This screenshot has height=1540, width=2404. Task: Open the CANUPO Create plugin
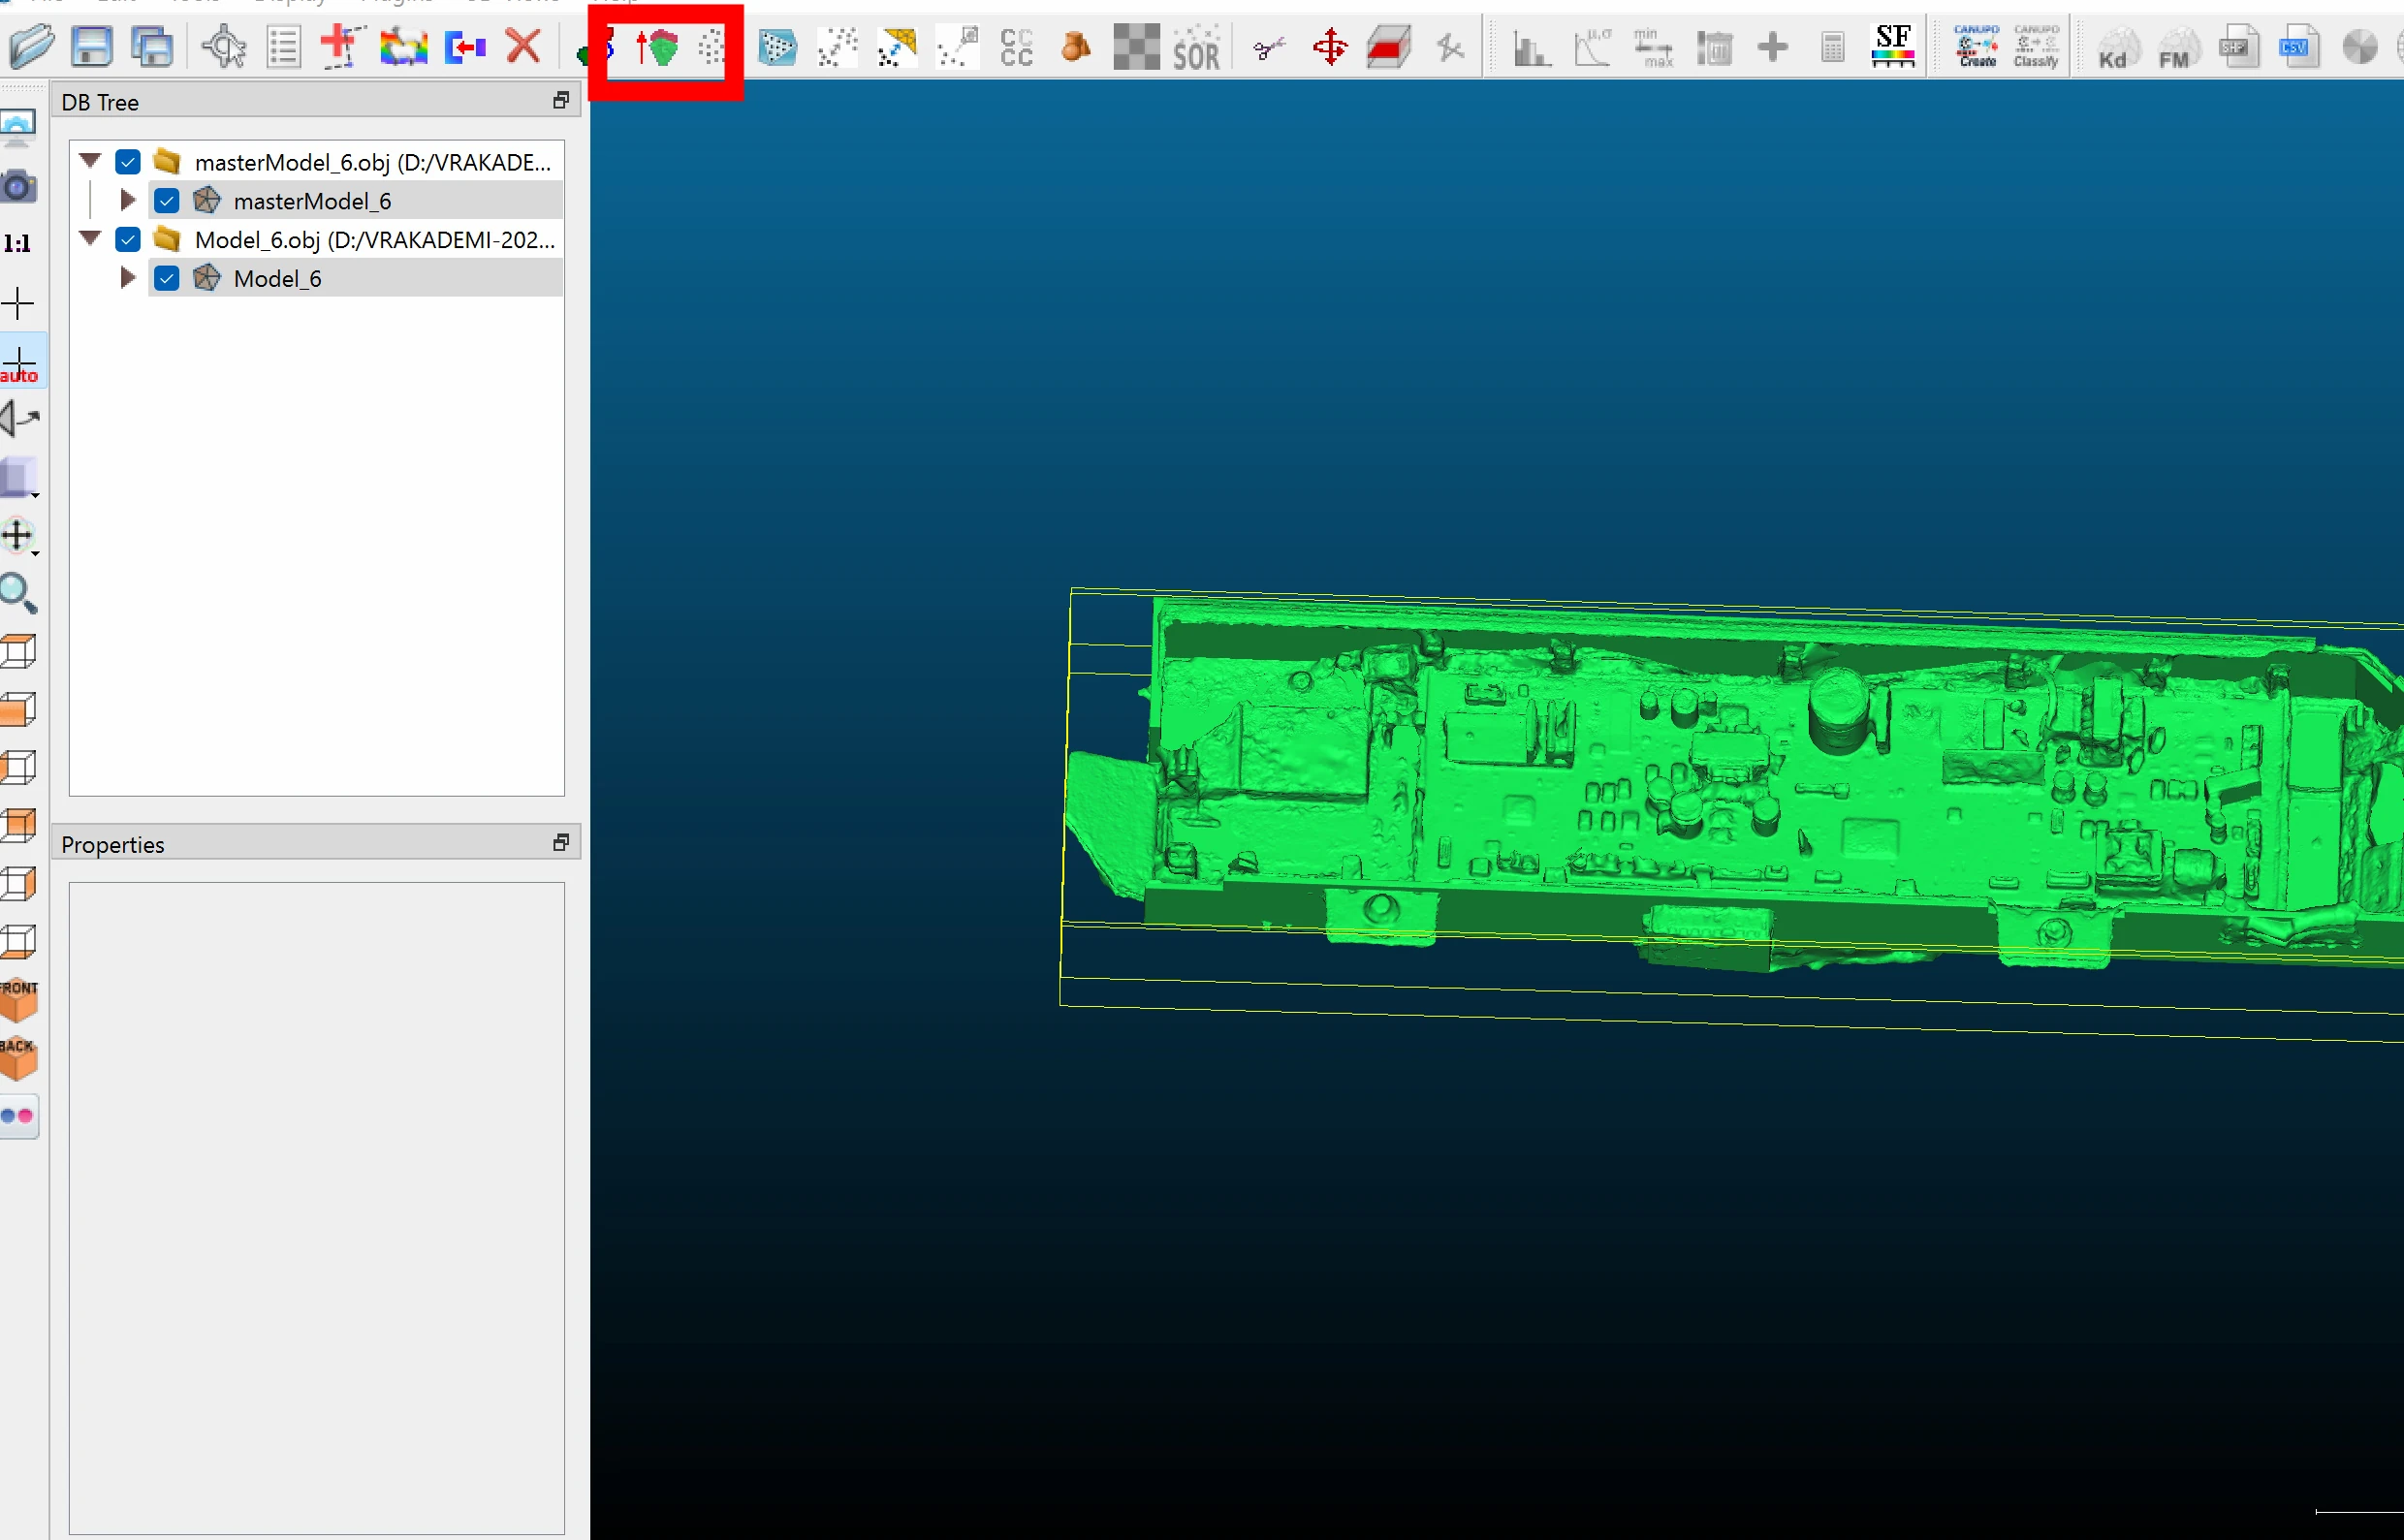(x=1976, y=46)
